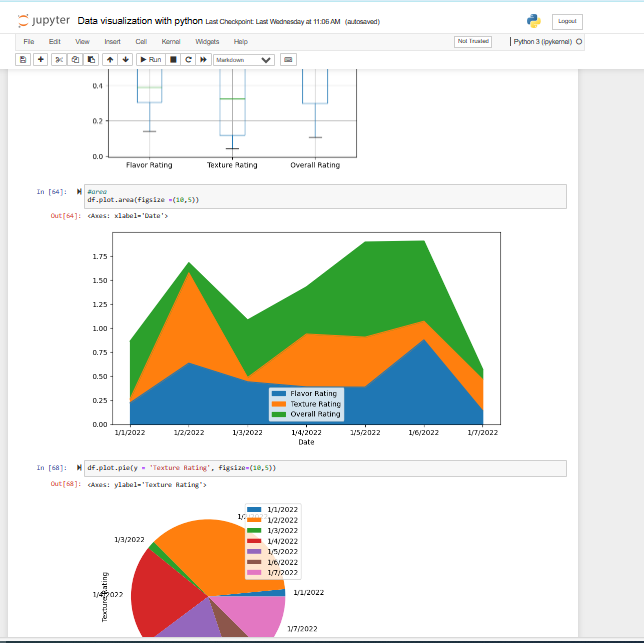
Task: Run cell In [68] via its run icon
Action: [79, 467]
